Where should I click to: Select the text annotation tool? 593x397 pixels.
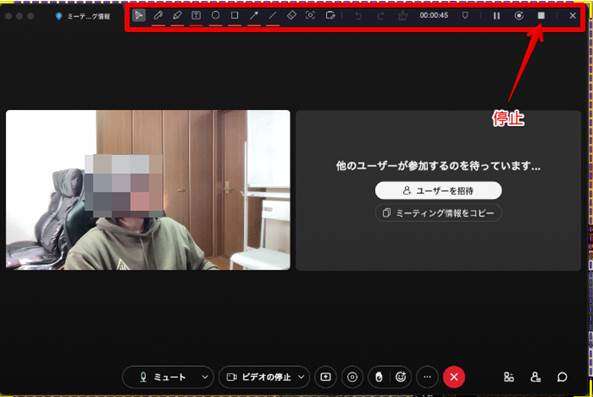pos(196,16)
